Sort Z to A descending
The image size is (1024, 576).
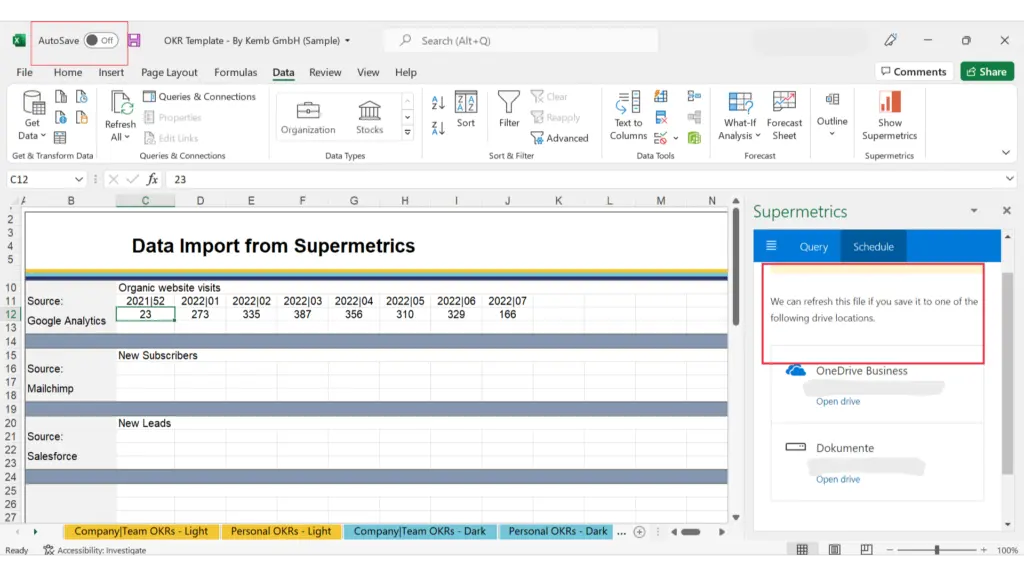[438, 127]
